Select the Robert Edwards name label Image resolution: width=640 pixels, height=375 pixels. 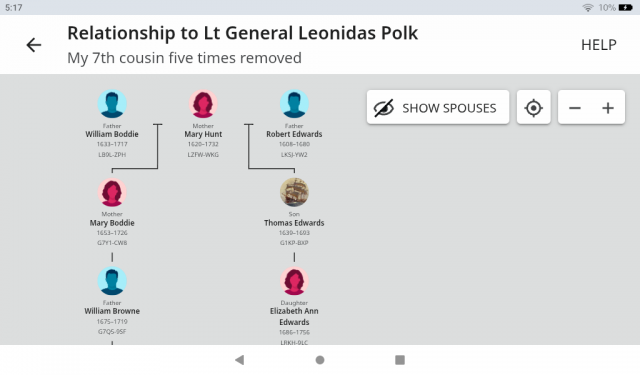[294, 134]
